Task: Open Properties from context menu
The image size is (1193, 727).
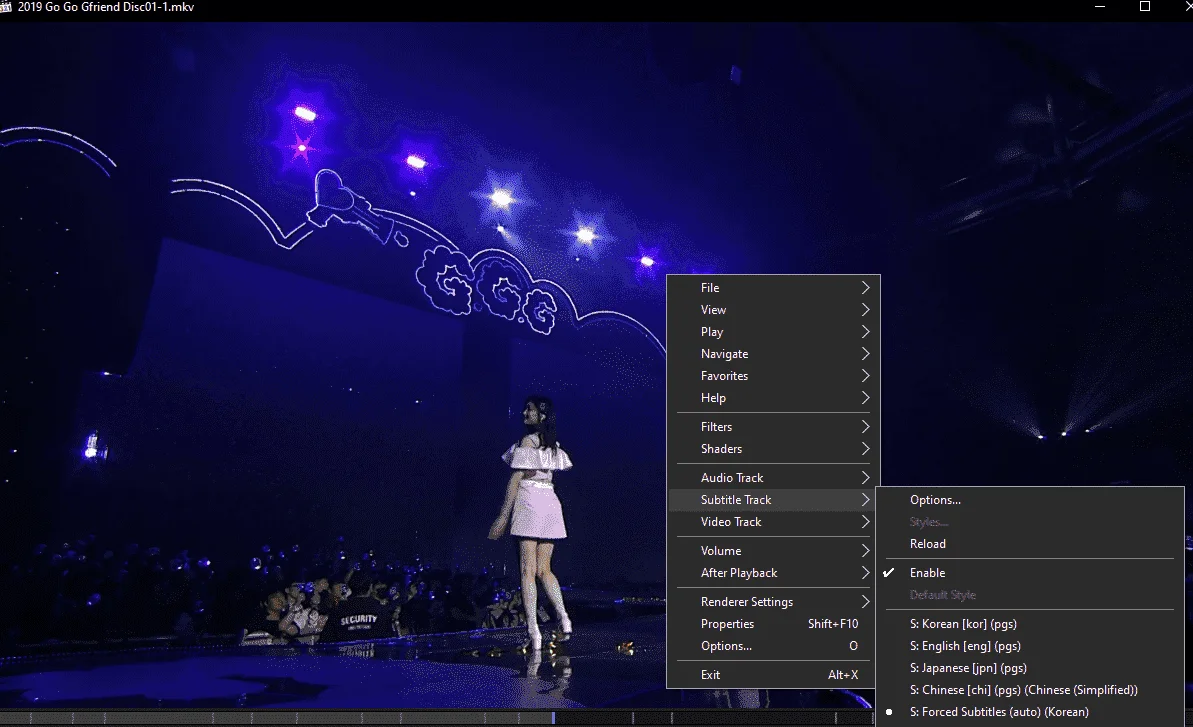Action: pyautogui.click(x=773, y=624)
